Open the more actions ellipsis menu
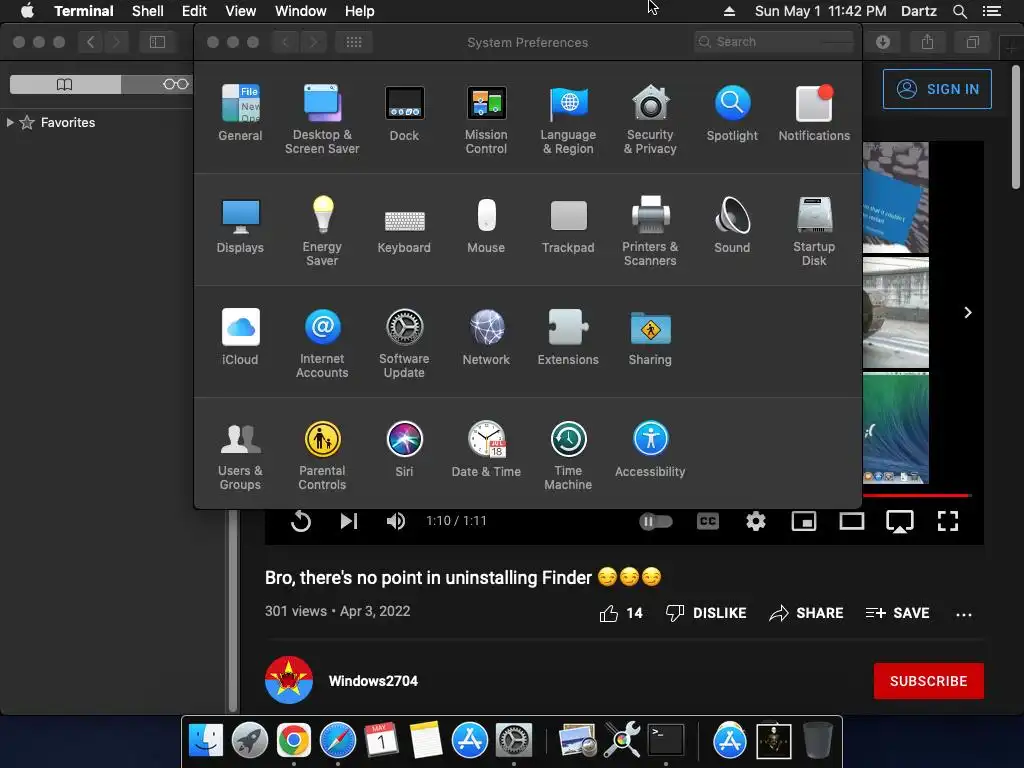 click(964, 614)
